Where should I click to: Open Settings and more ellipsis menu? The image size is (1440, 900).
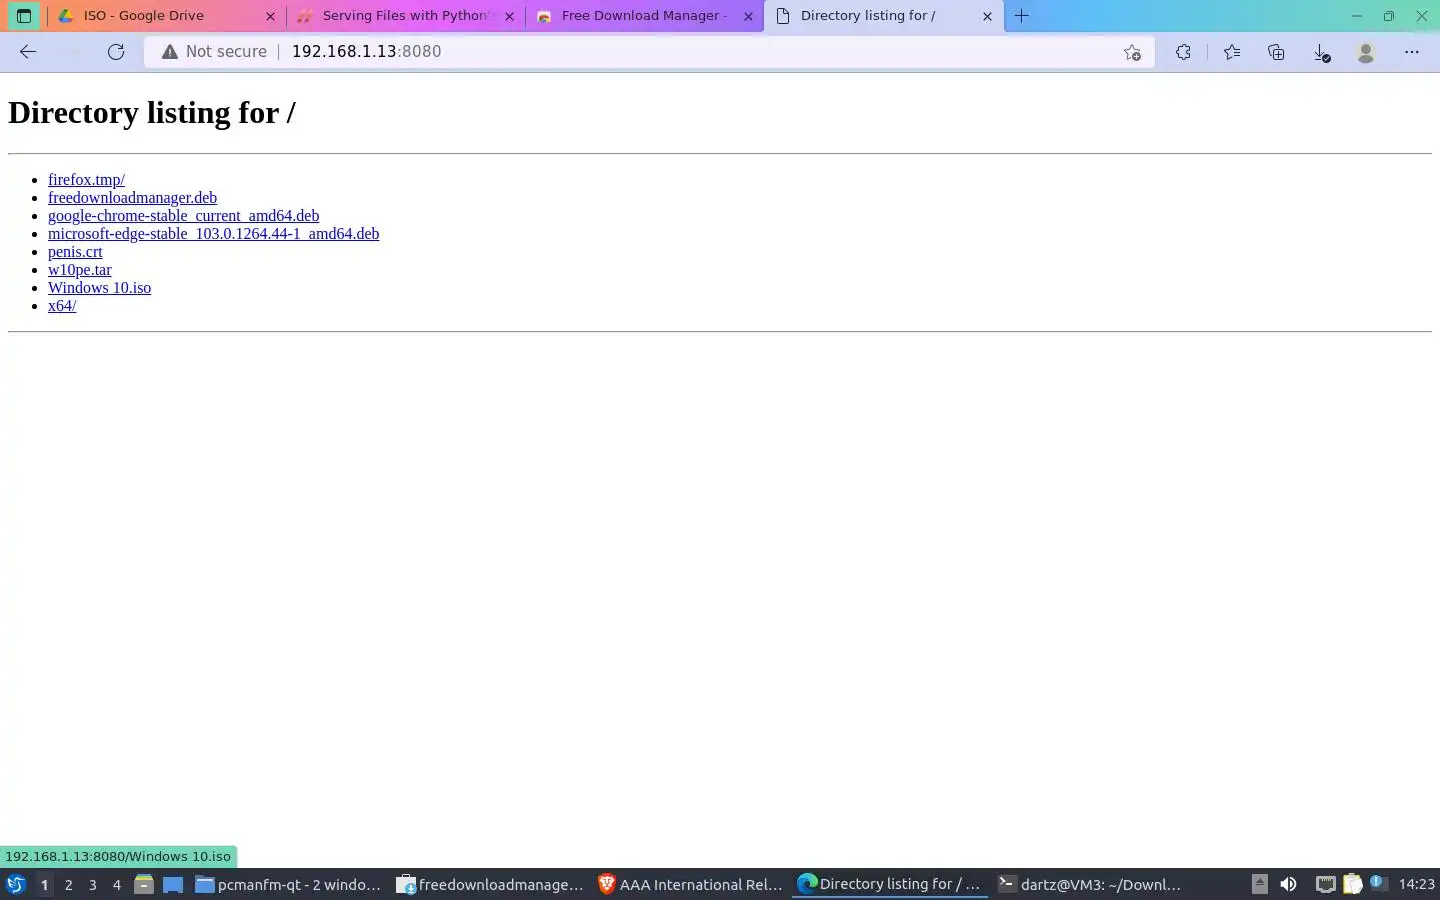point(1412,52)
